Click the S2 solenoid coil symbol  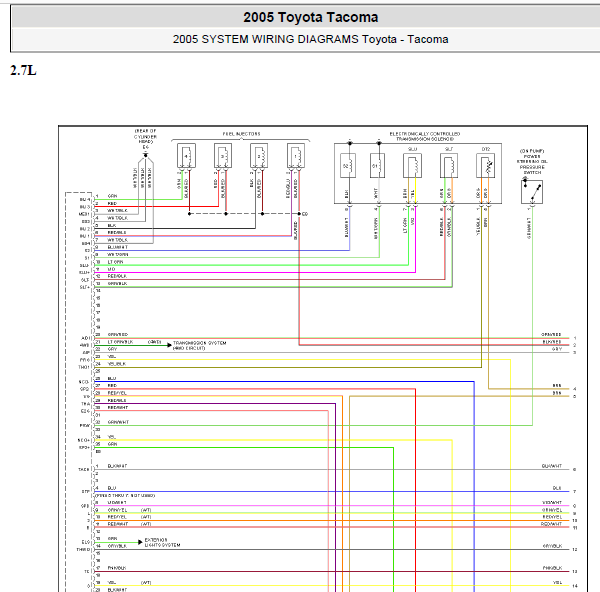coord(348,166)
